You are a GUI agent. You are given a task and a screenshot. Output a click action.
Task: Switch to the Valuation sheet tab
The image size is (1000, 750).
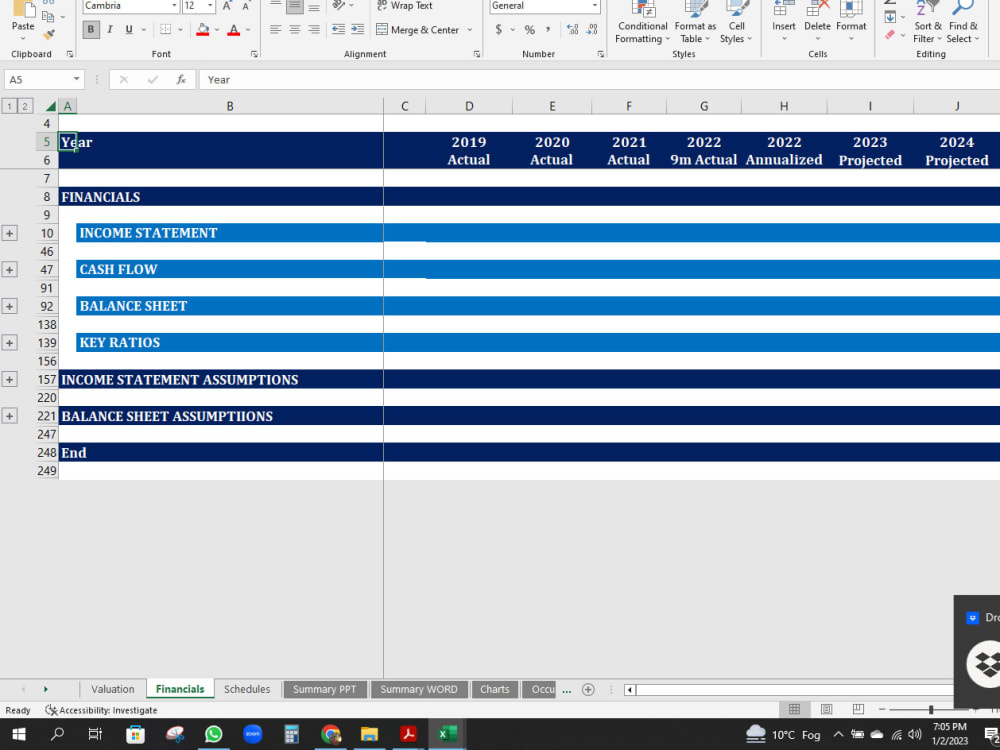[112, 689]
